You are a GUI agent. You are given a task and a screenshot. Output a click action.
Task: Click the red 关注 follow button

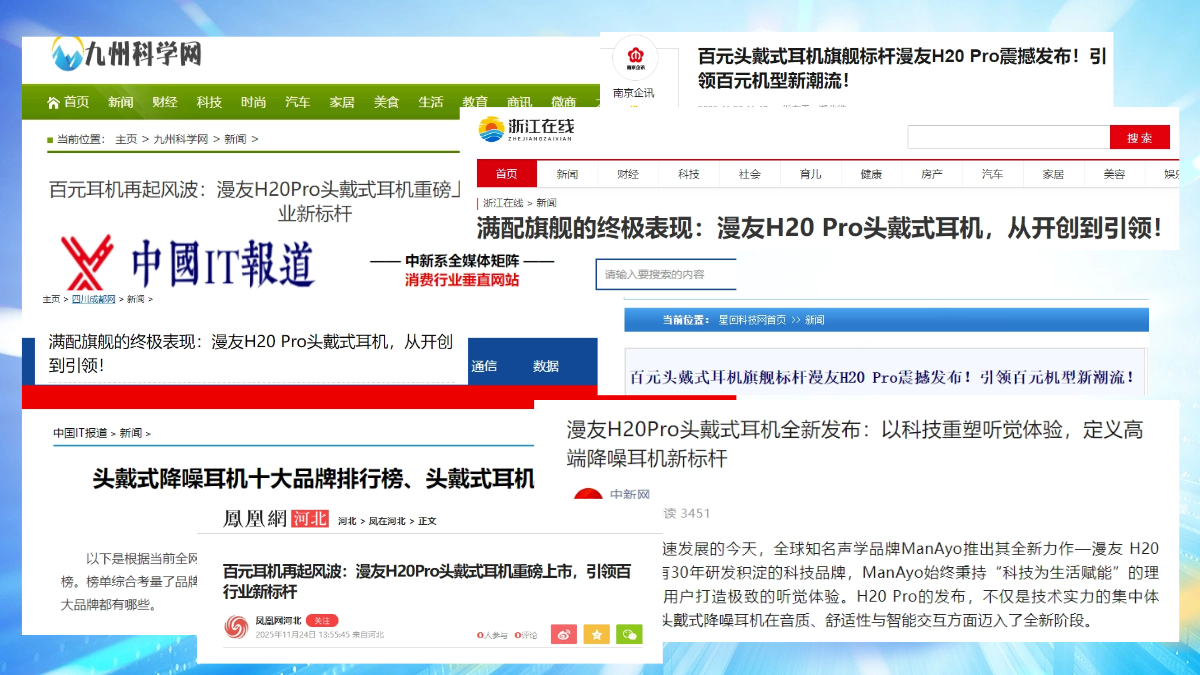pyautogui.click(x=321, y=620)
